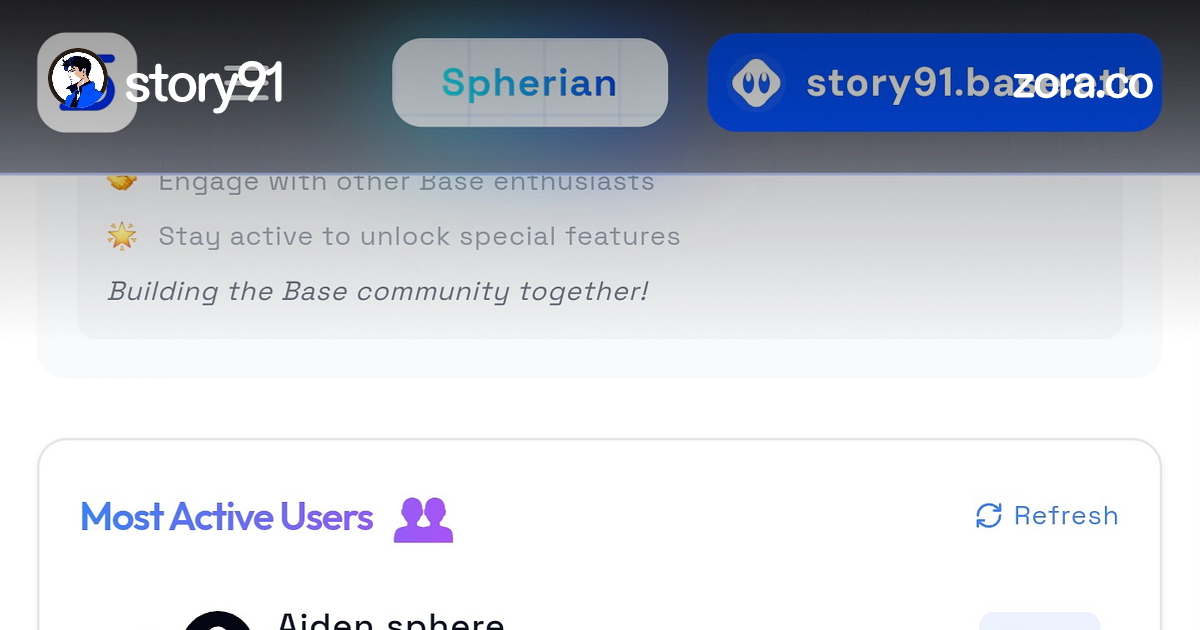Click the Refresh link text
1200x630 pixels.
(1066, 516)
